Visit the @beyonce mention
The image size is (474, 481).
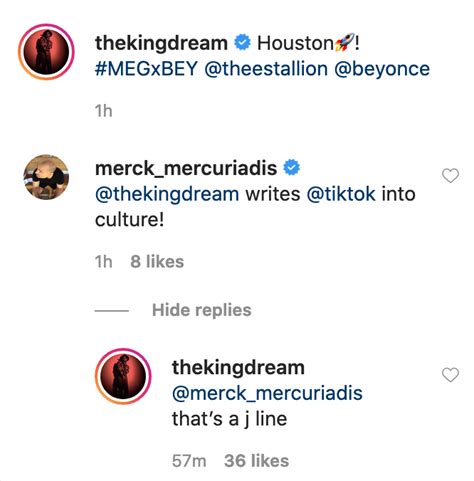click(x=382, y=69)
